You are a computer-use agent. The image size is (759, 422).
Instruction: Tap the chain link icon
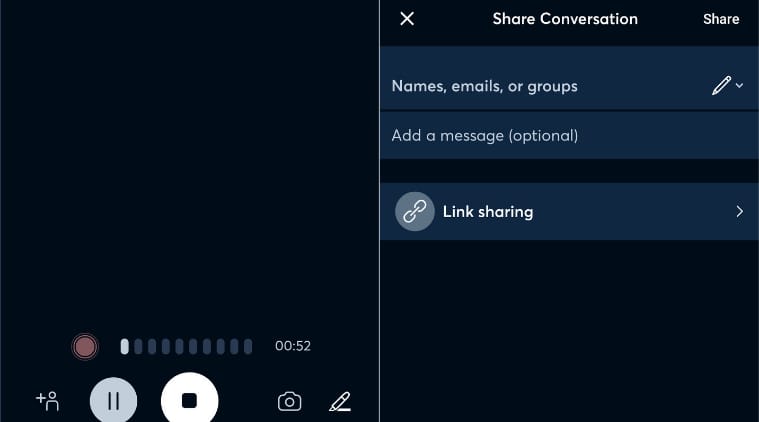pyautogui.click(x=415, y=211)
